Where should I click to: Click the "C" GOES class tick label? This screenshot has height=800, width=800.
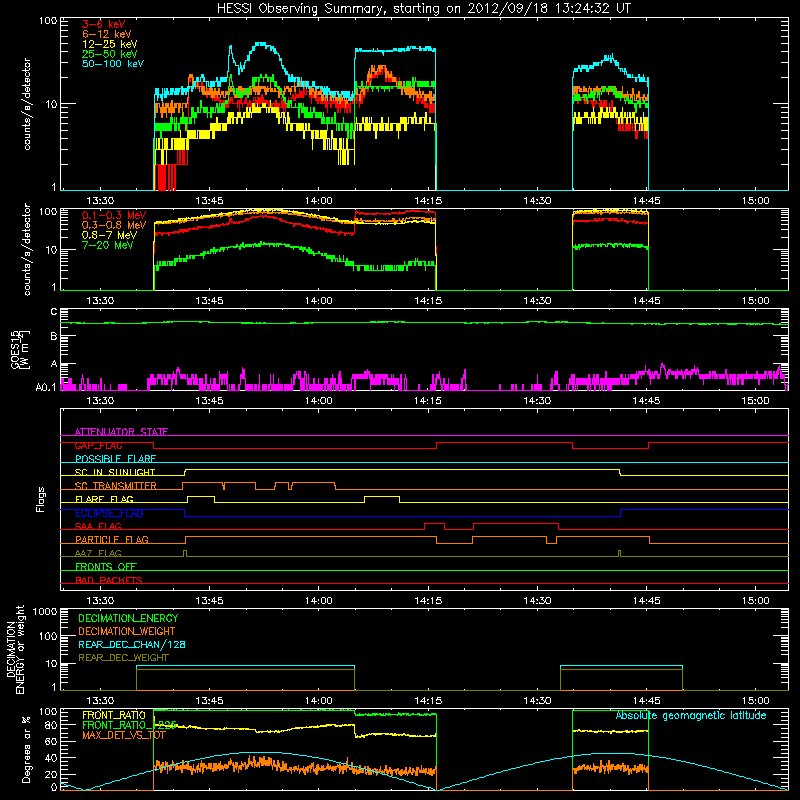54,312
